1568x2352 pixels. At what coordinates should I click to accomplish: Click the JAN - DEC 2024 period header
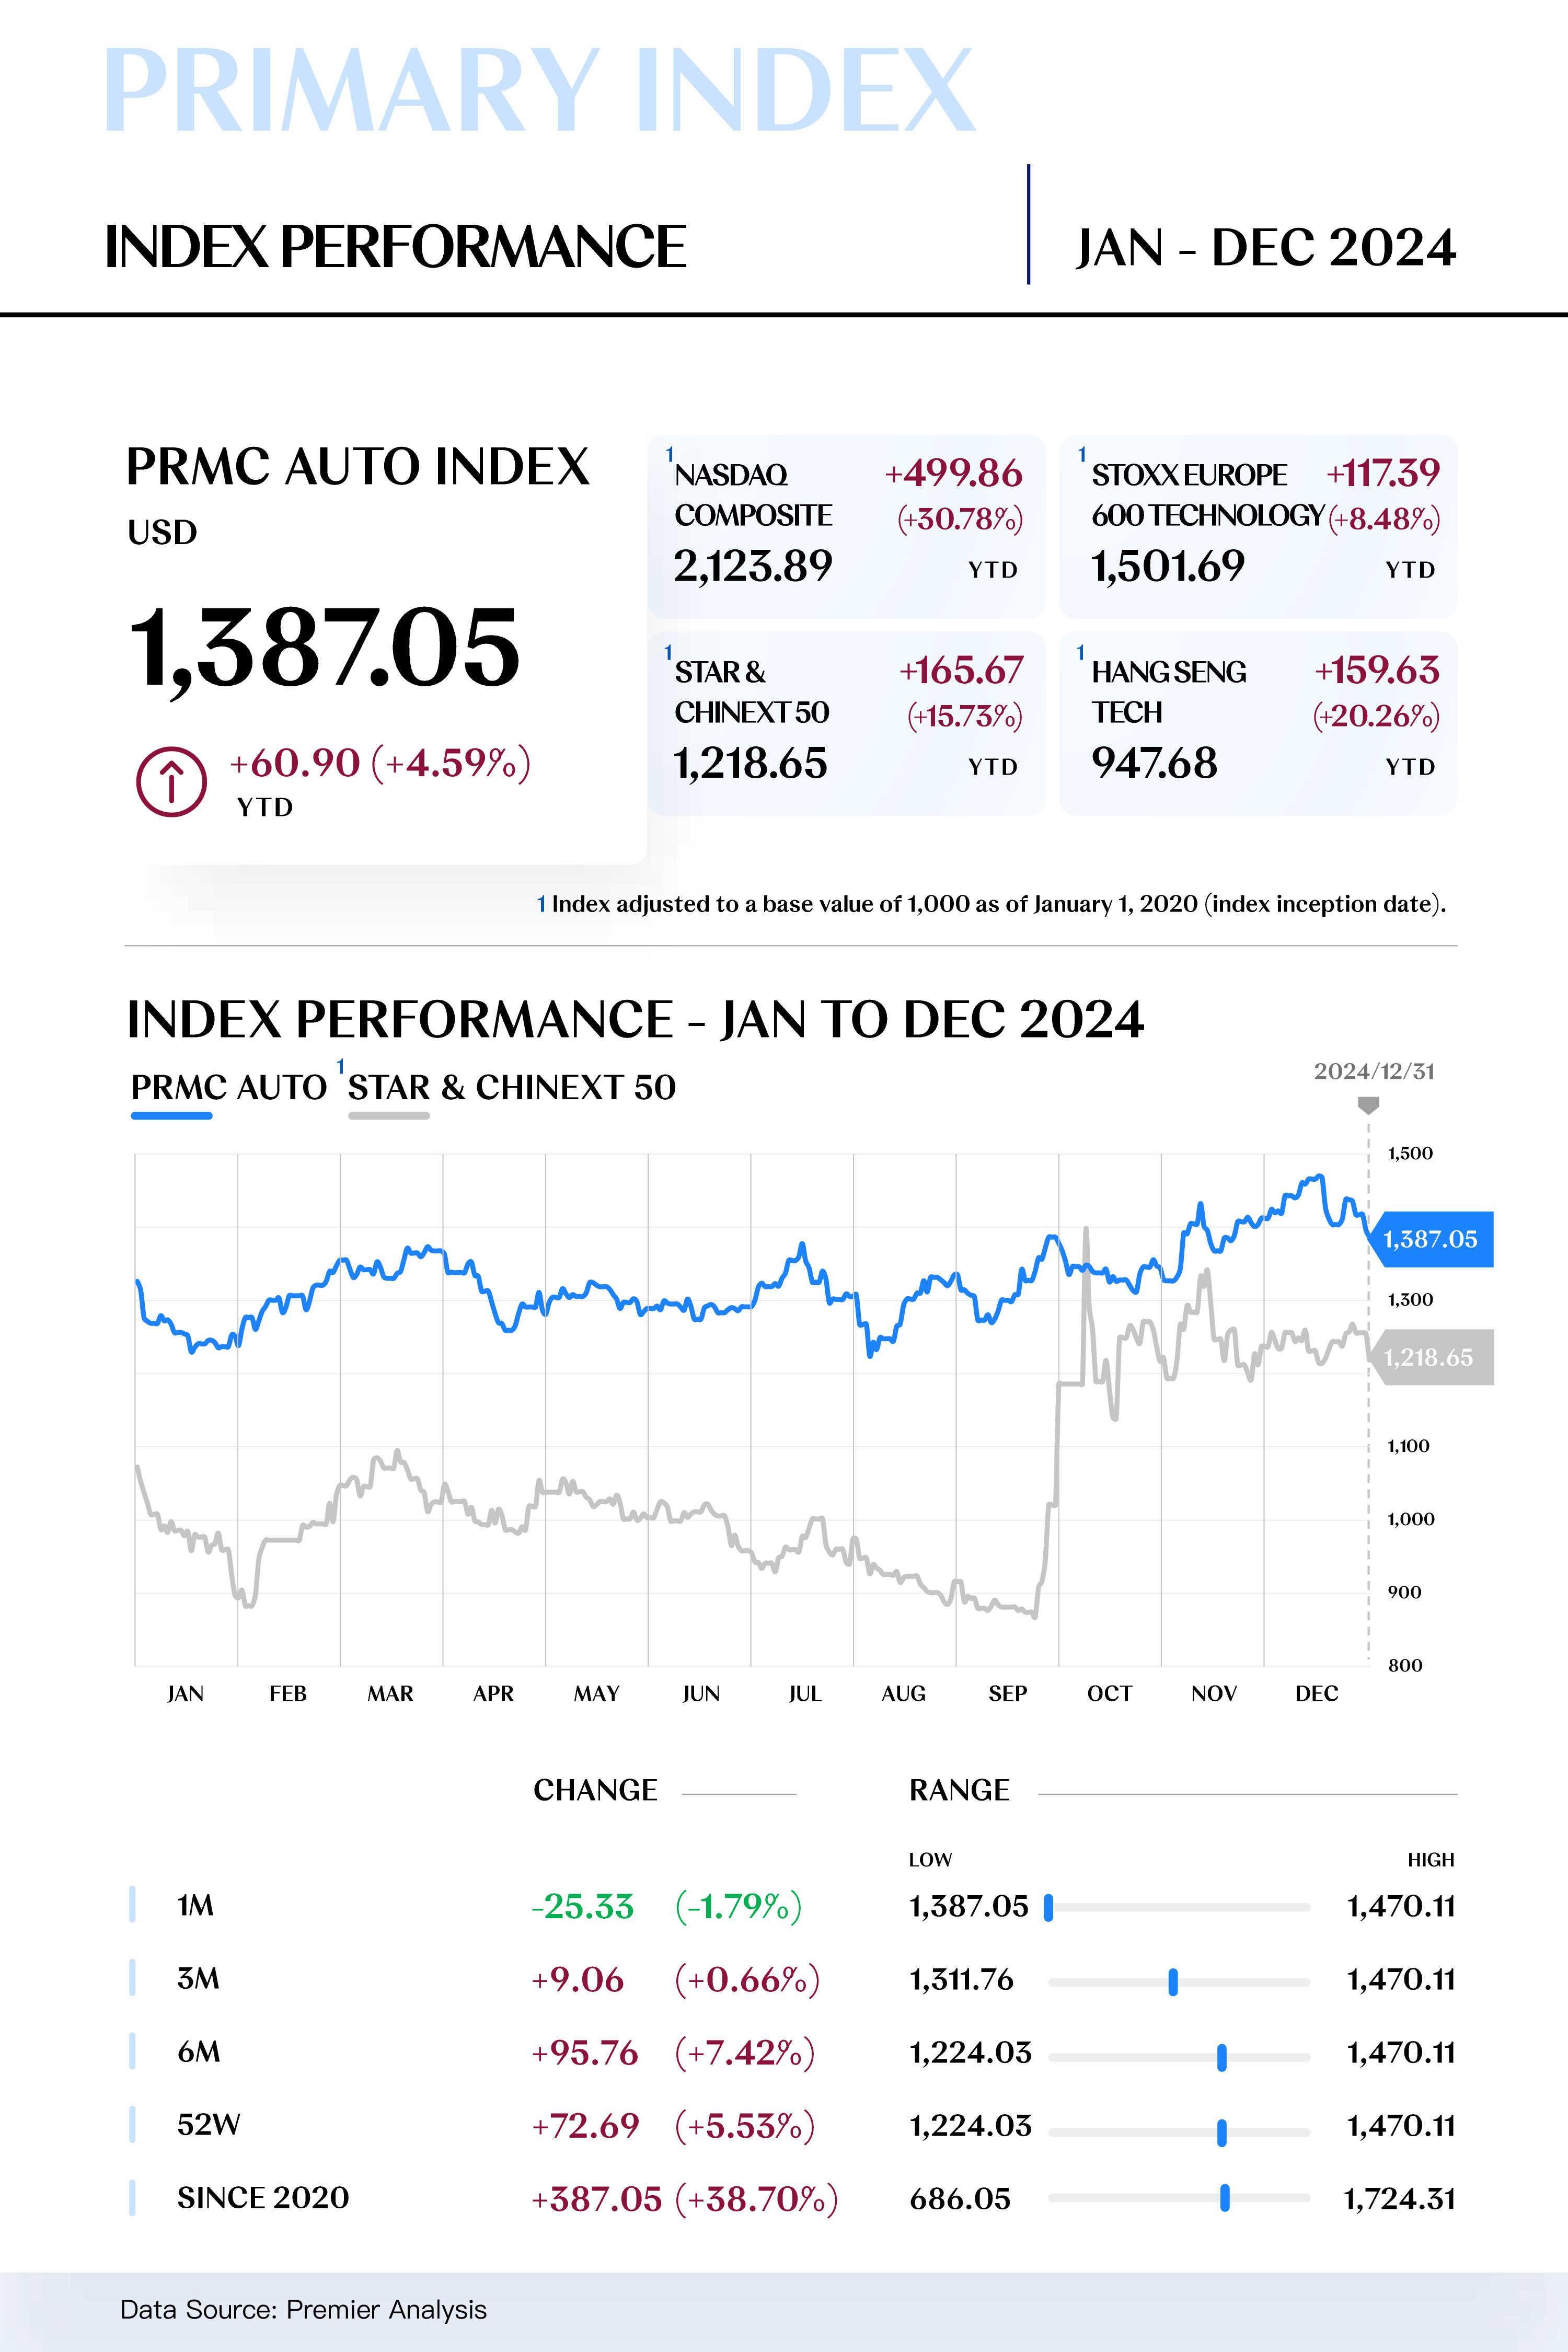[1265, 247]
